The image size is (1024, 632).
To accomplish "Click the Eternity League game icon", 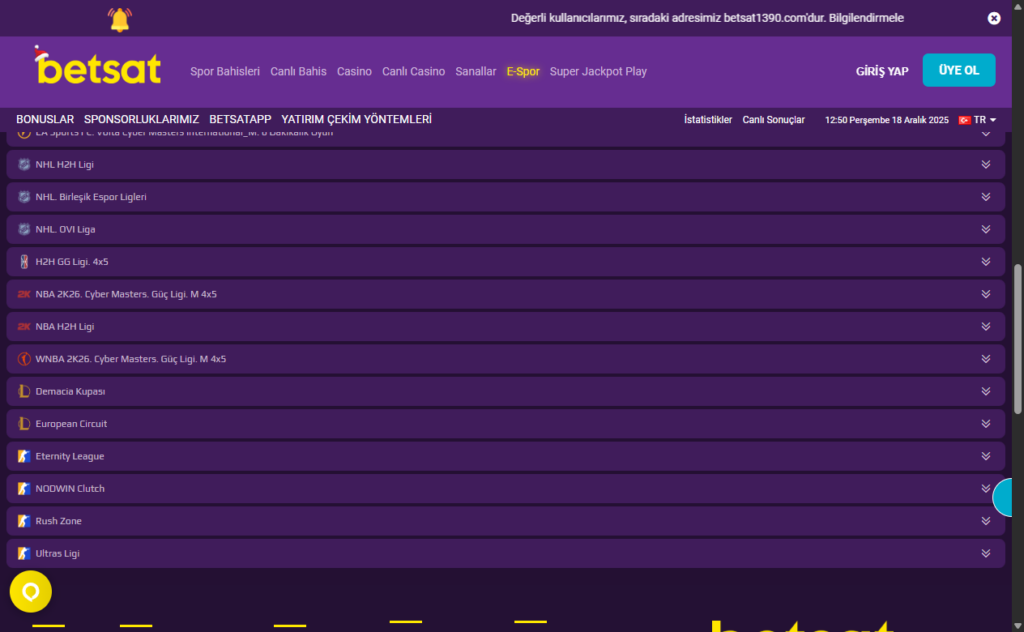I will [24, 456].
